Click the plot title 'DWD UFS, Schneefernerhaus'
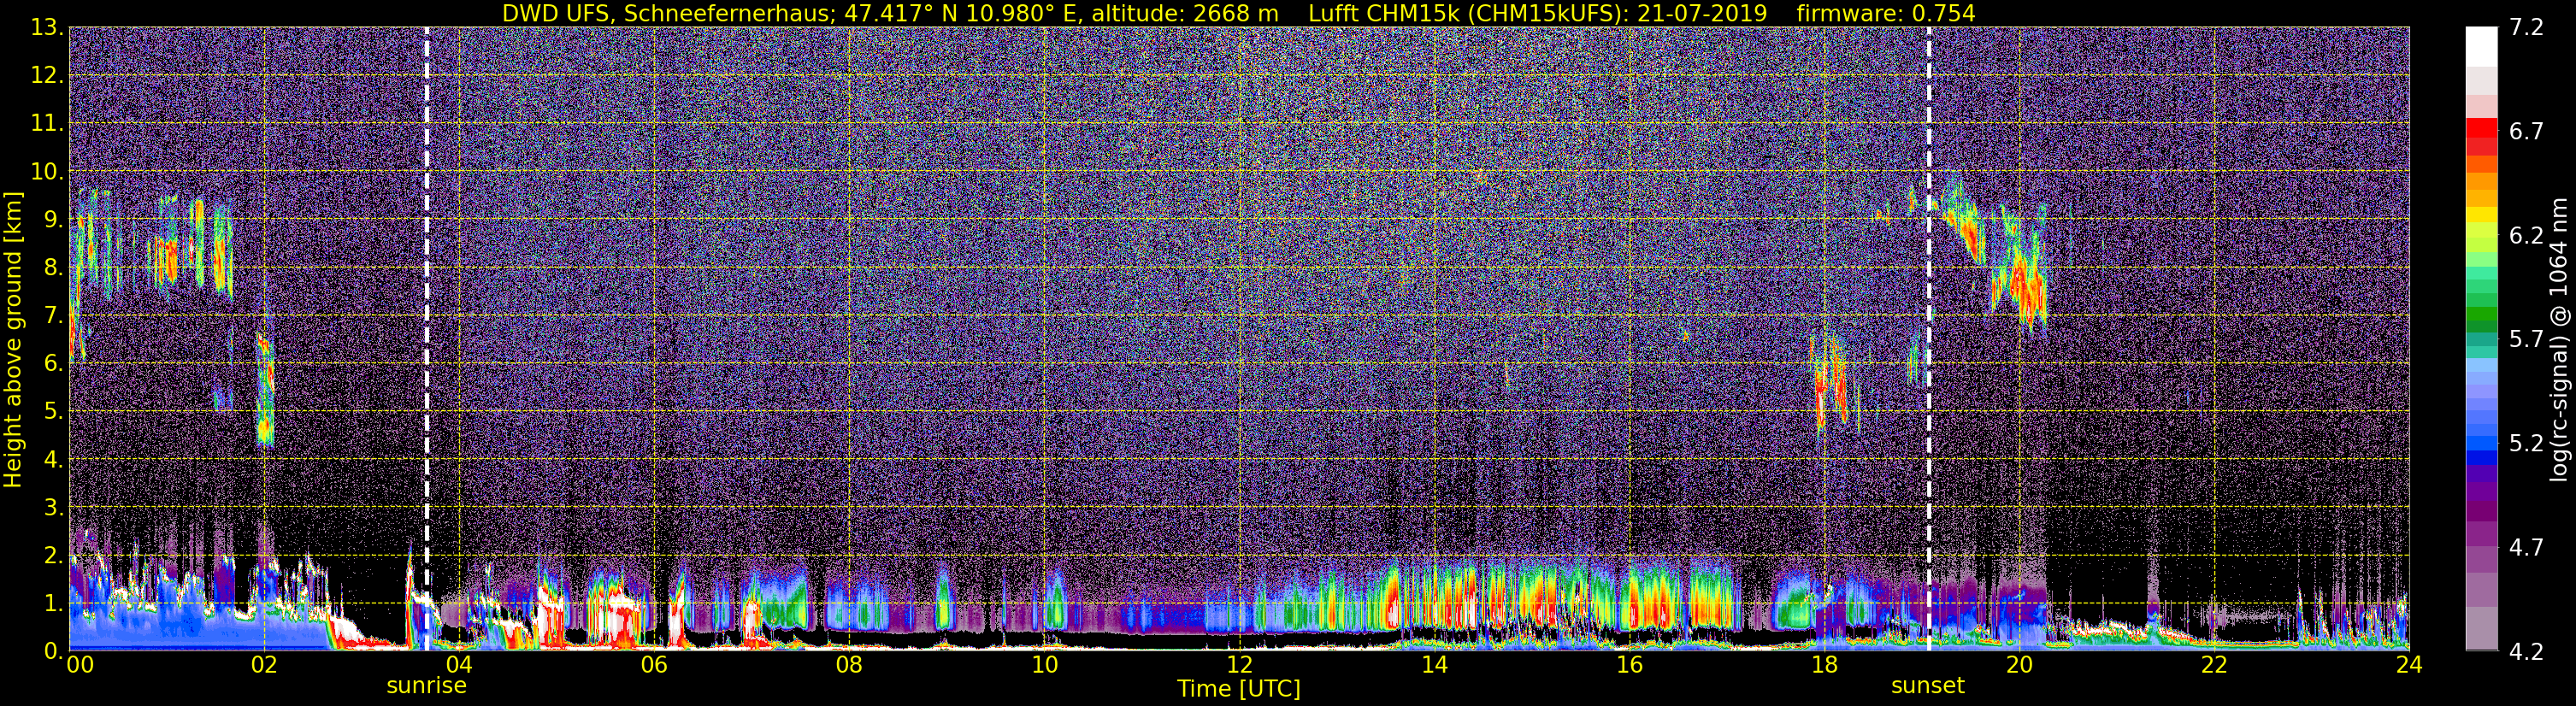 pos(667,13)
